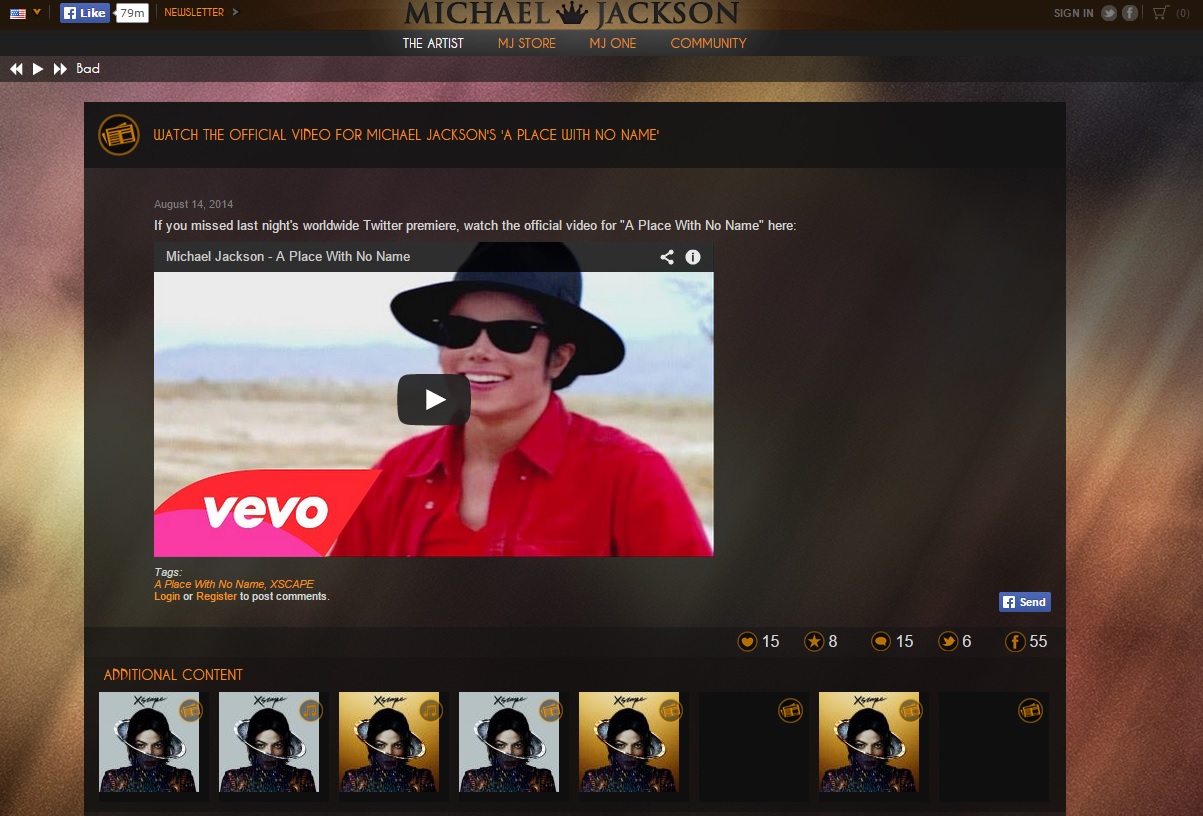Play the song Bad
The width and height of the screenshot is (1203, 816).
38,69
